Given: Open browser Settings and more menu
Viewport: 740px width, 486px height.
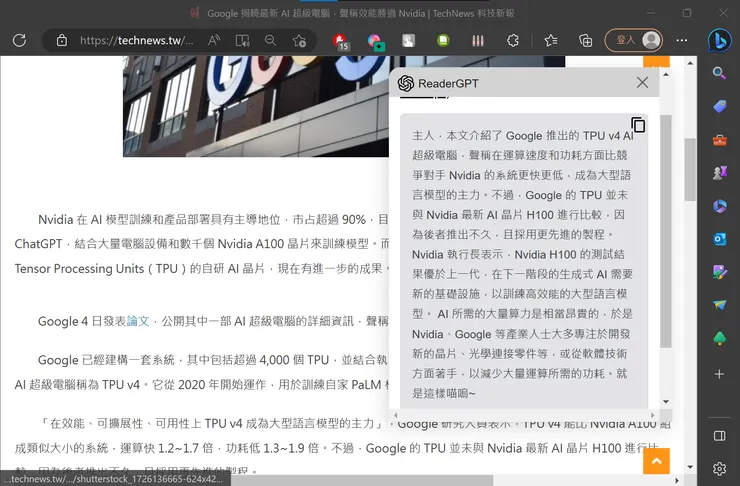Looking at the screenshot, I should click(682, 41).
